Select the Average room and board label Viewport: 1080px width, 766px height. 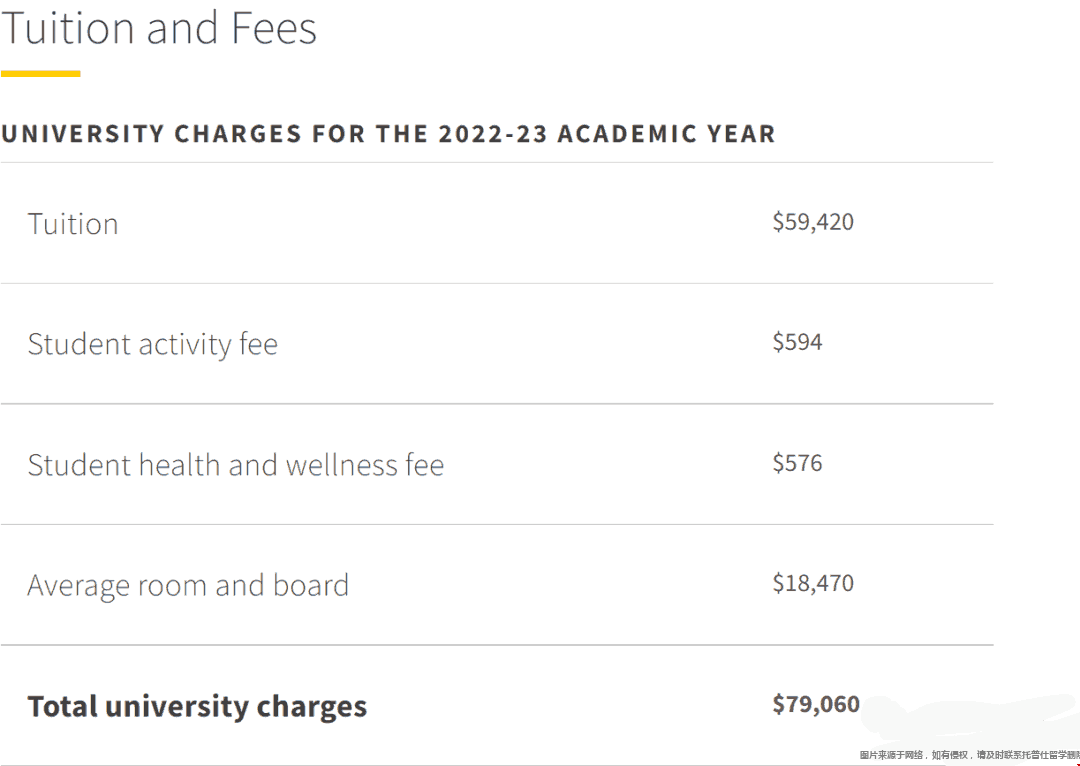tap(188, 586)
